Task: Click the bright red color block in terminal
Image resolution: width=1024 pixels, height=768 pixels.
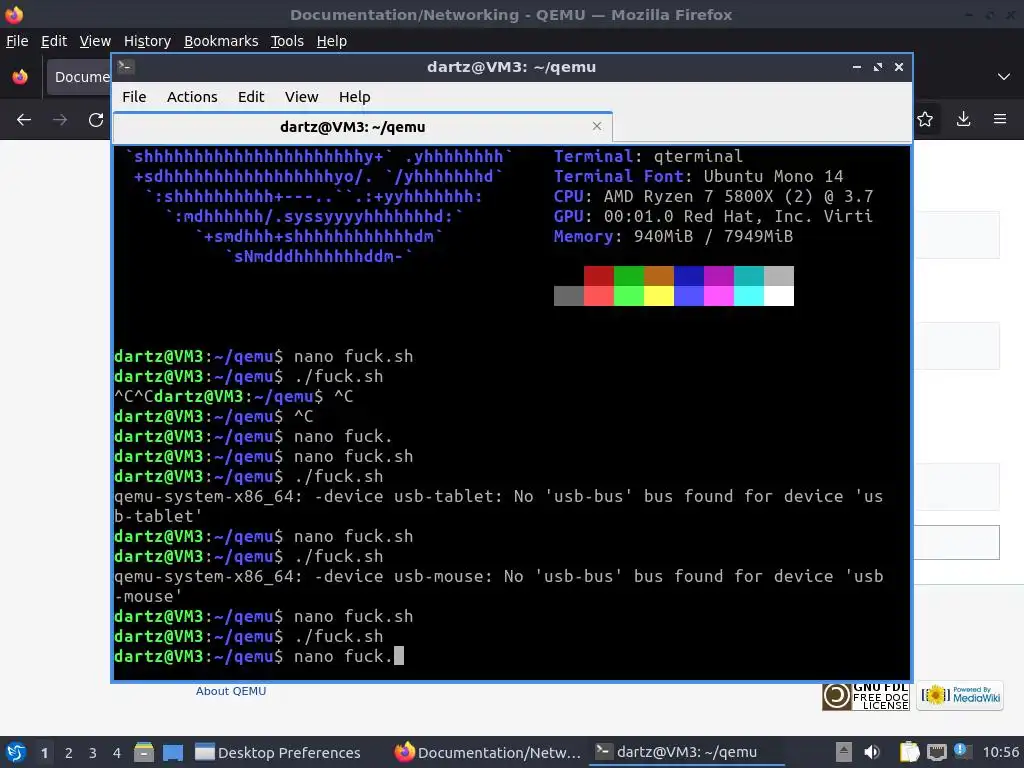Action: tap(599, 296)
